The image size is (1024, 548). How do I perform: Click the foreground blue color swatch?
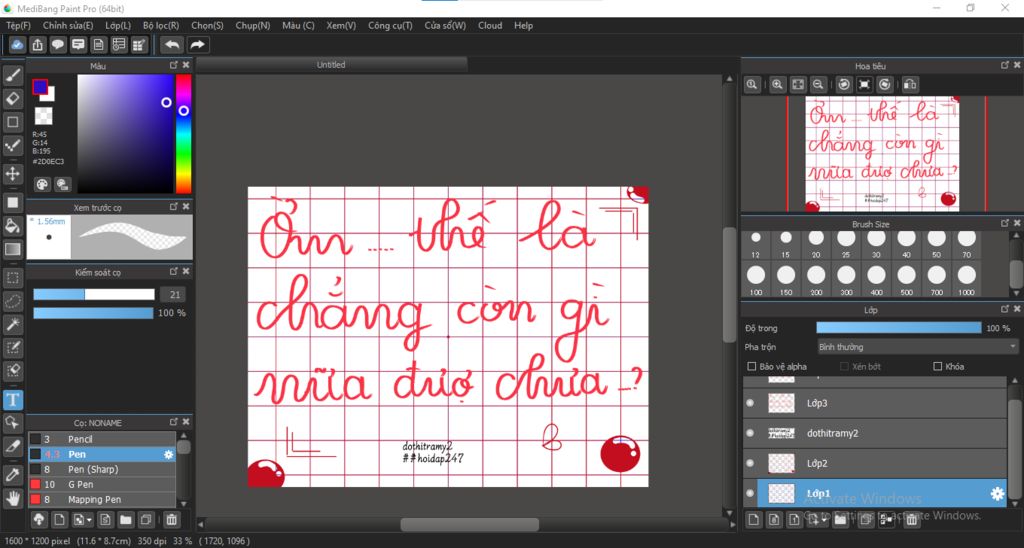[x=40, y=87]
